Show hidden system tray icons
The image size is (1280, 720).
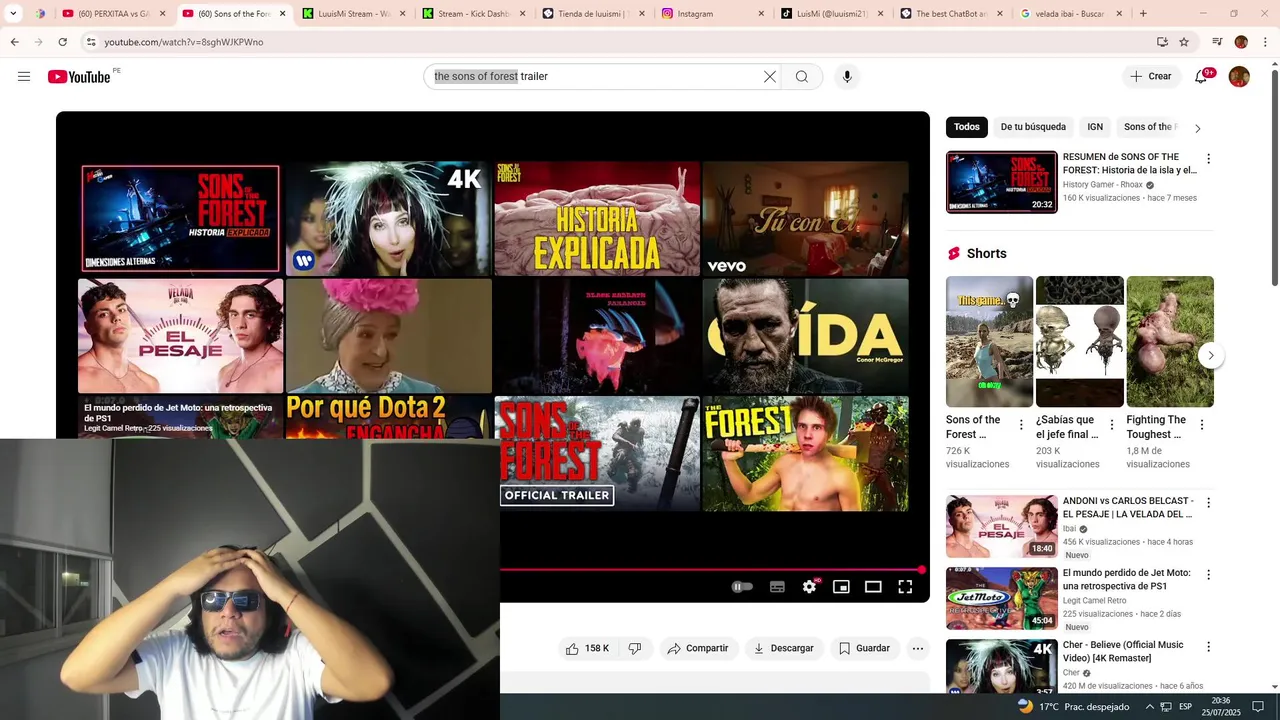pyautogui.click(x=1149, y=706)
